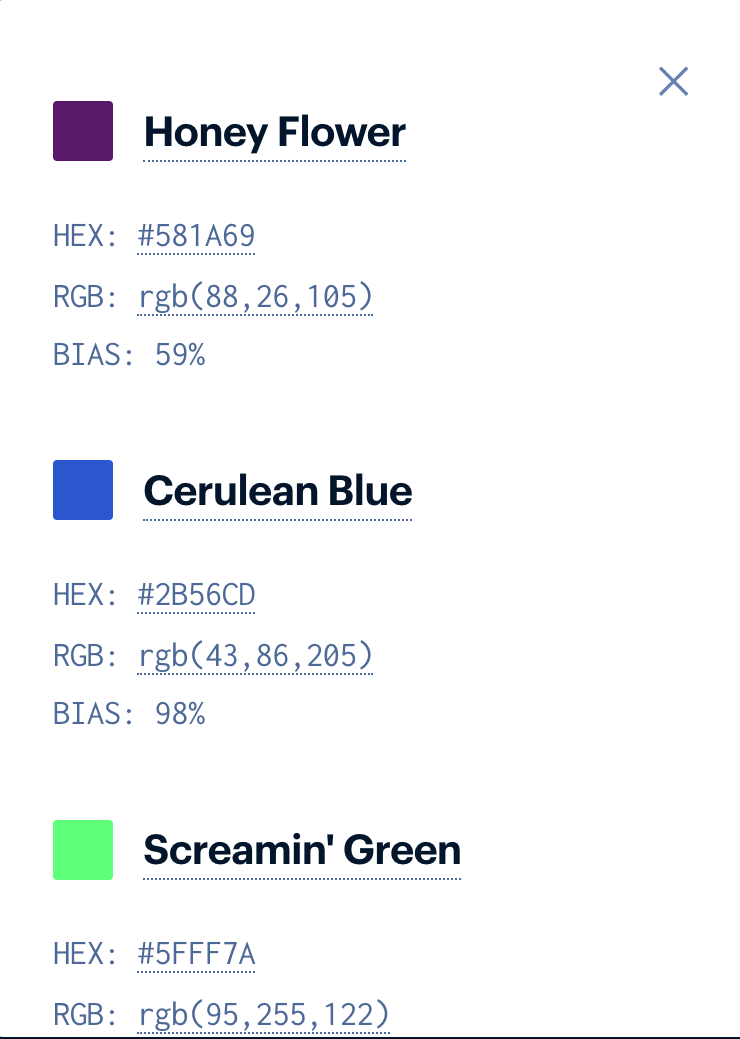Select the Cerulean Blue color swatch

click(x=82, y=490)
